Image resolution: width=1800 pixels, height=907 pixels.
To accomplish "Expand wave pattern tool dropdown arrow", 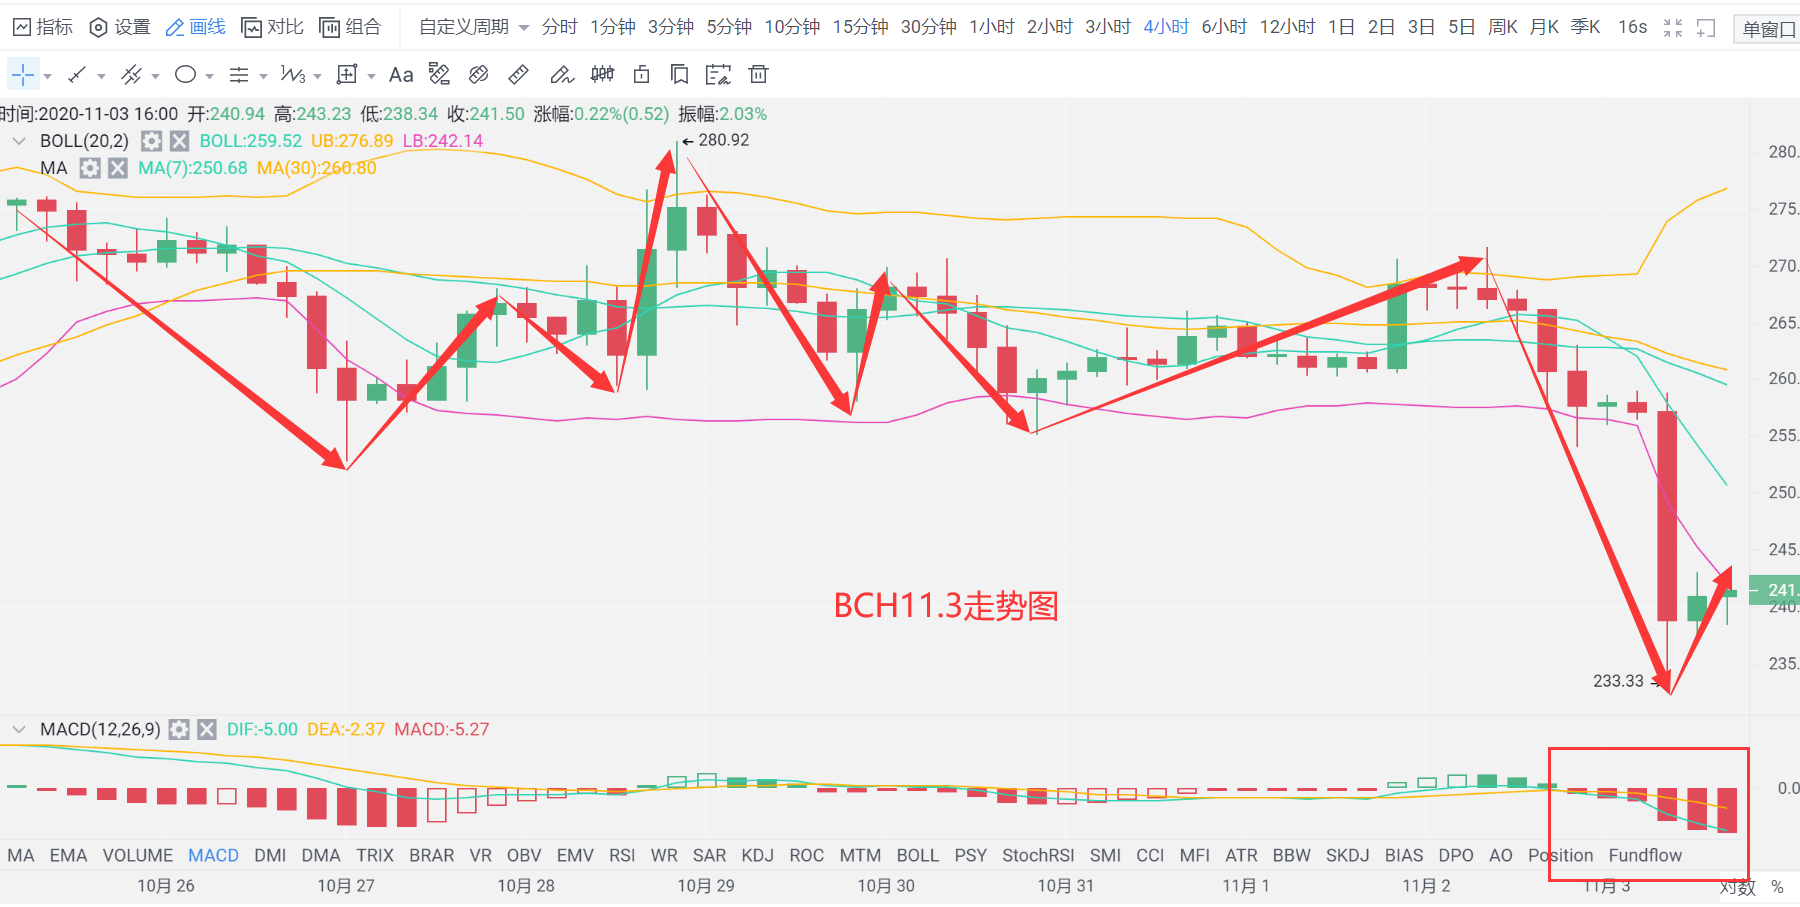I will [x=318, y=76].
